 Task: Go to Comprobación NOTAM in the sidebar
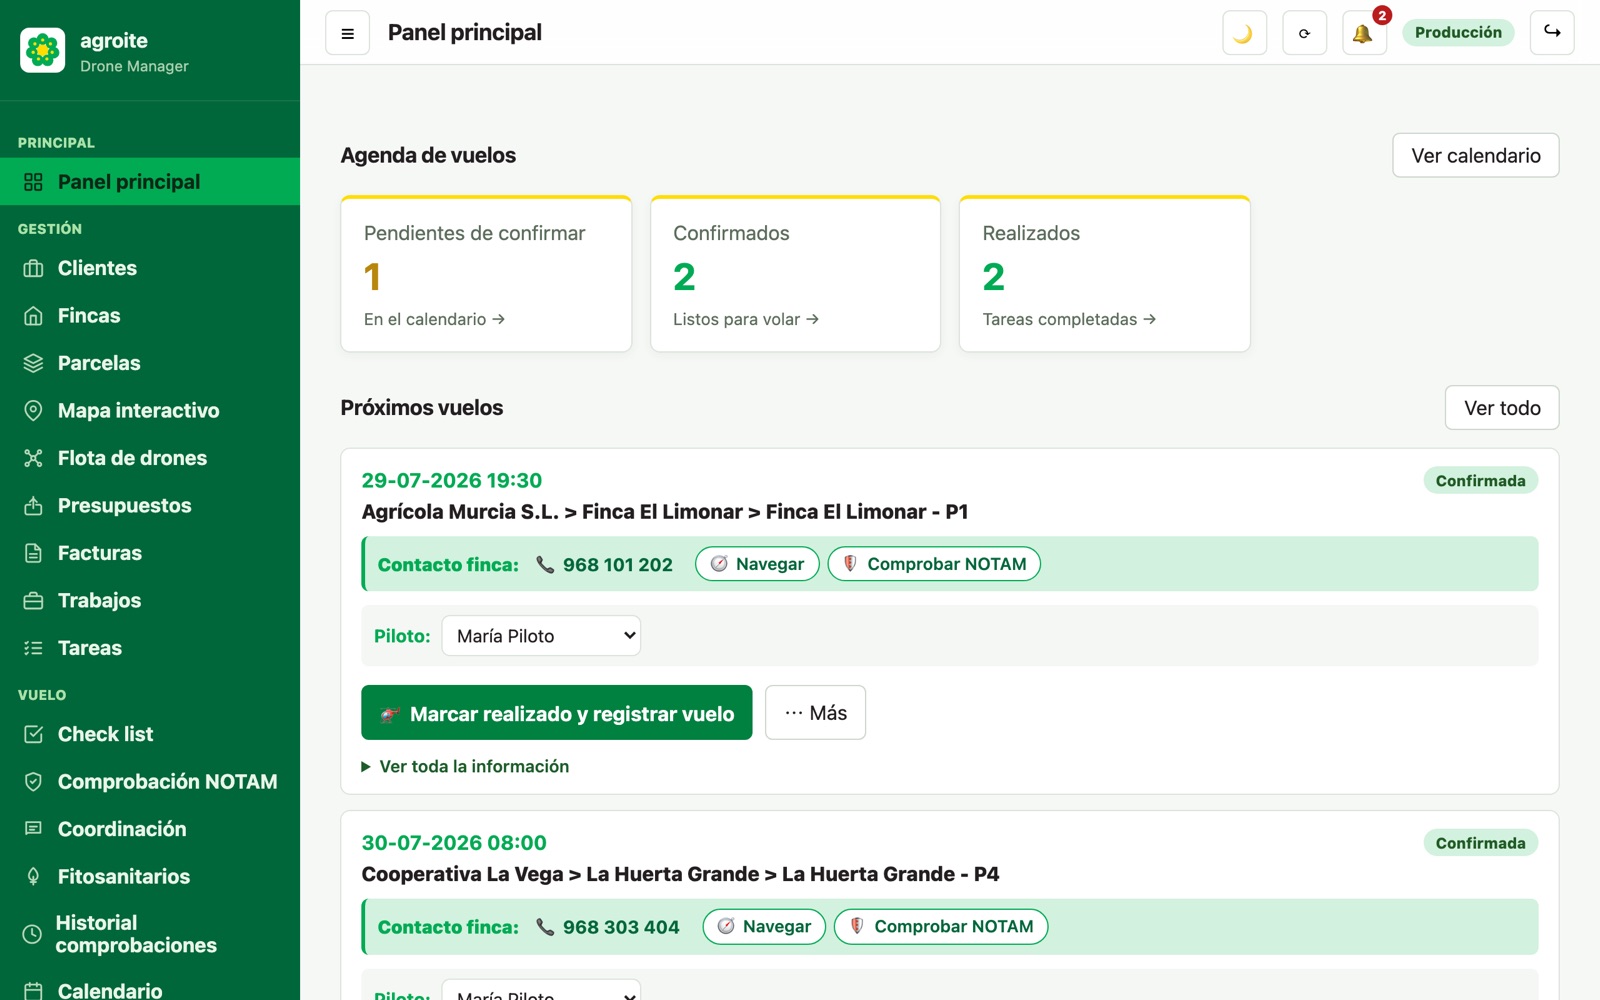click(x=150, y=782)
